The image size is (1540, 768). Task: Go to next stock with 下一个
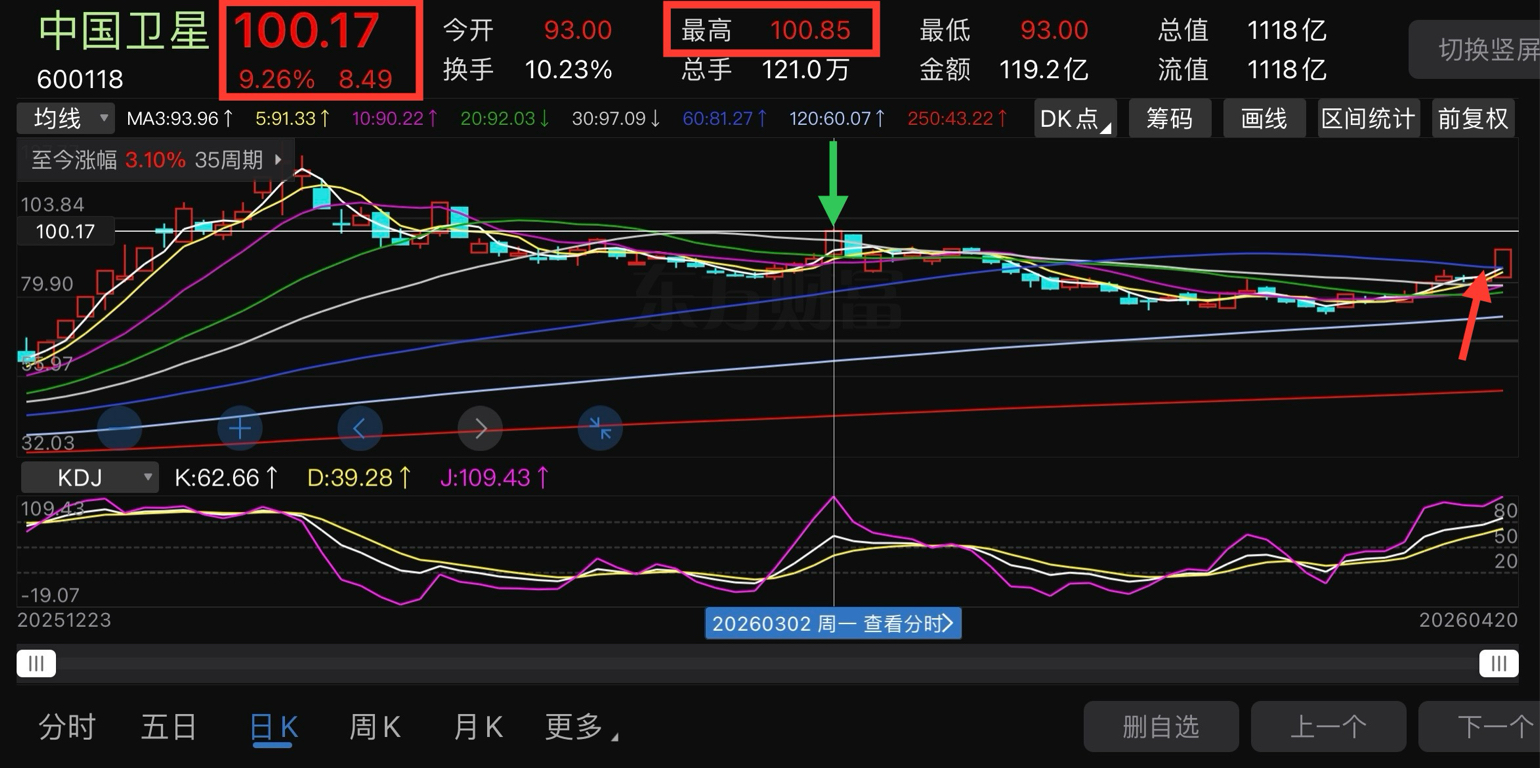point(1480,727)
